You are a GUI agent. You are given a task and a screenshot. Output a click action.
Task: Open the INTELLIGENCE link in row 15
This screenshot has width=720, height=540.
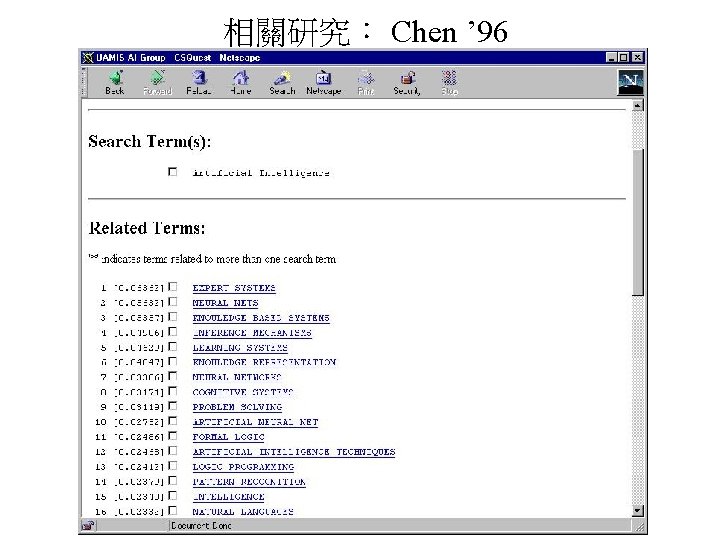(x=228, y=497)
